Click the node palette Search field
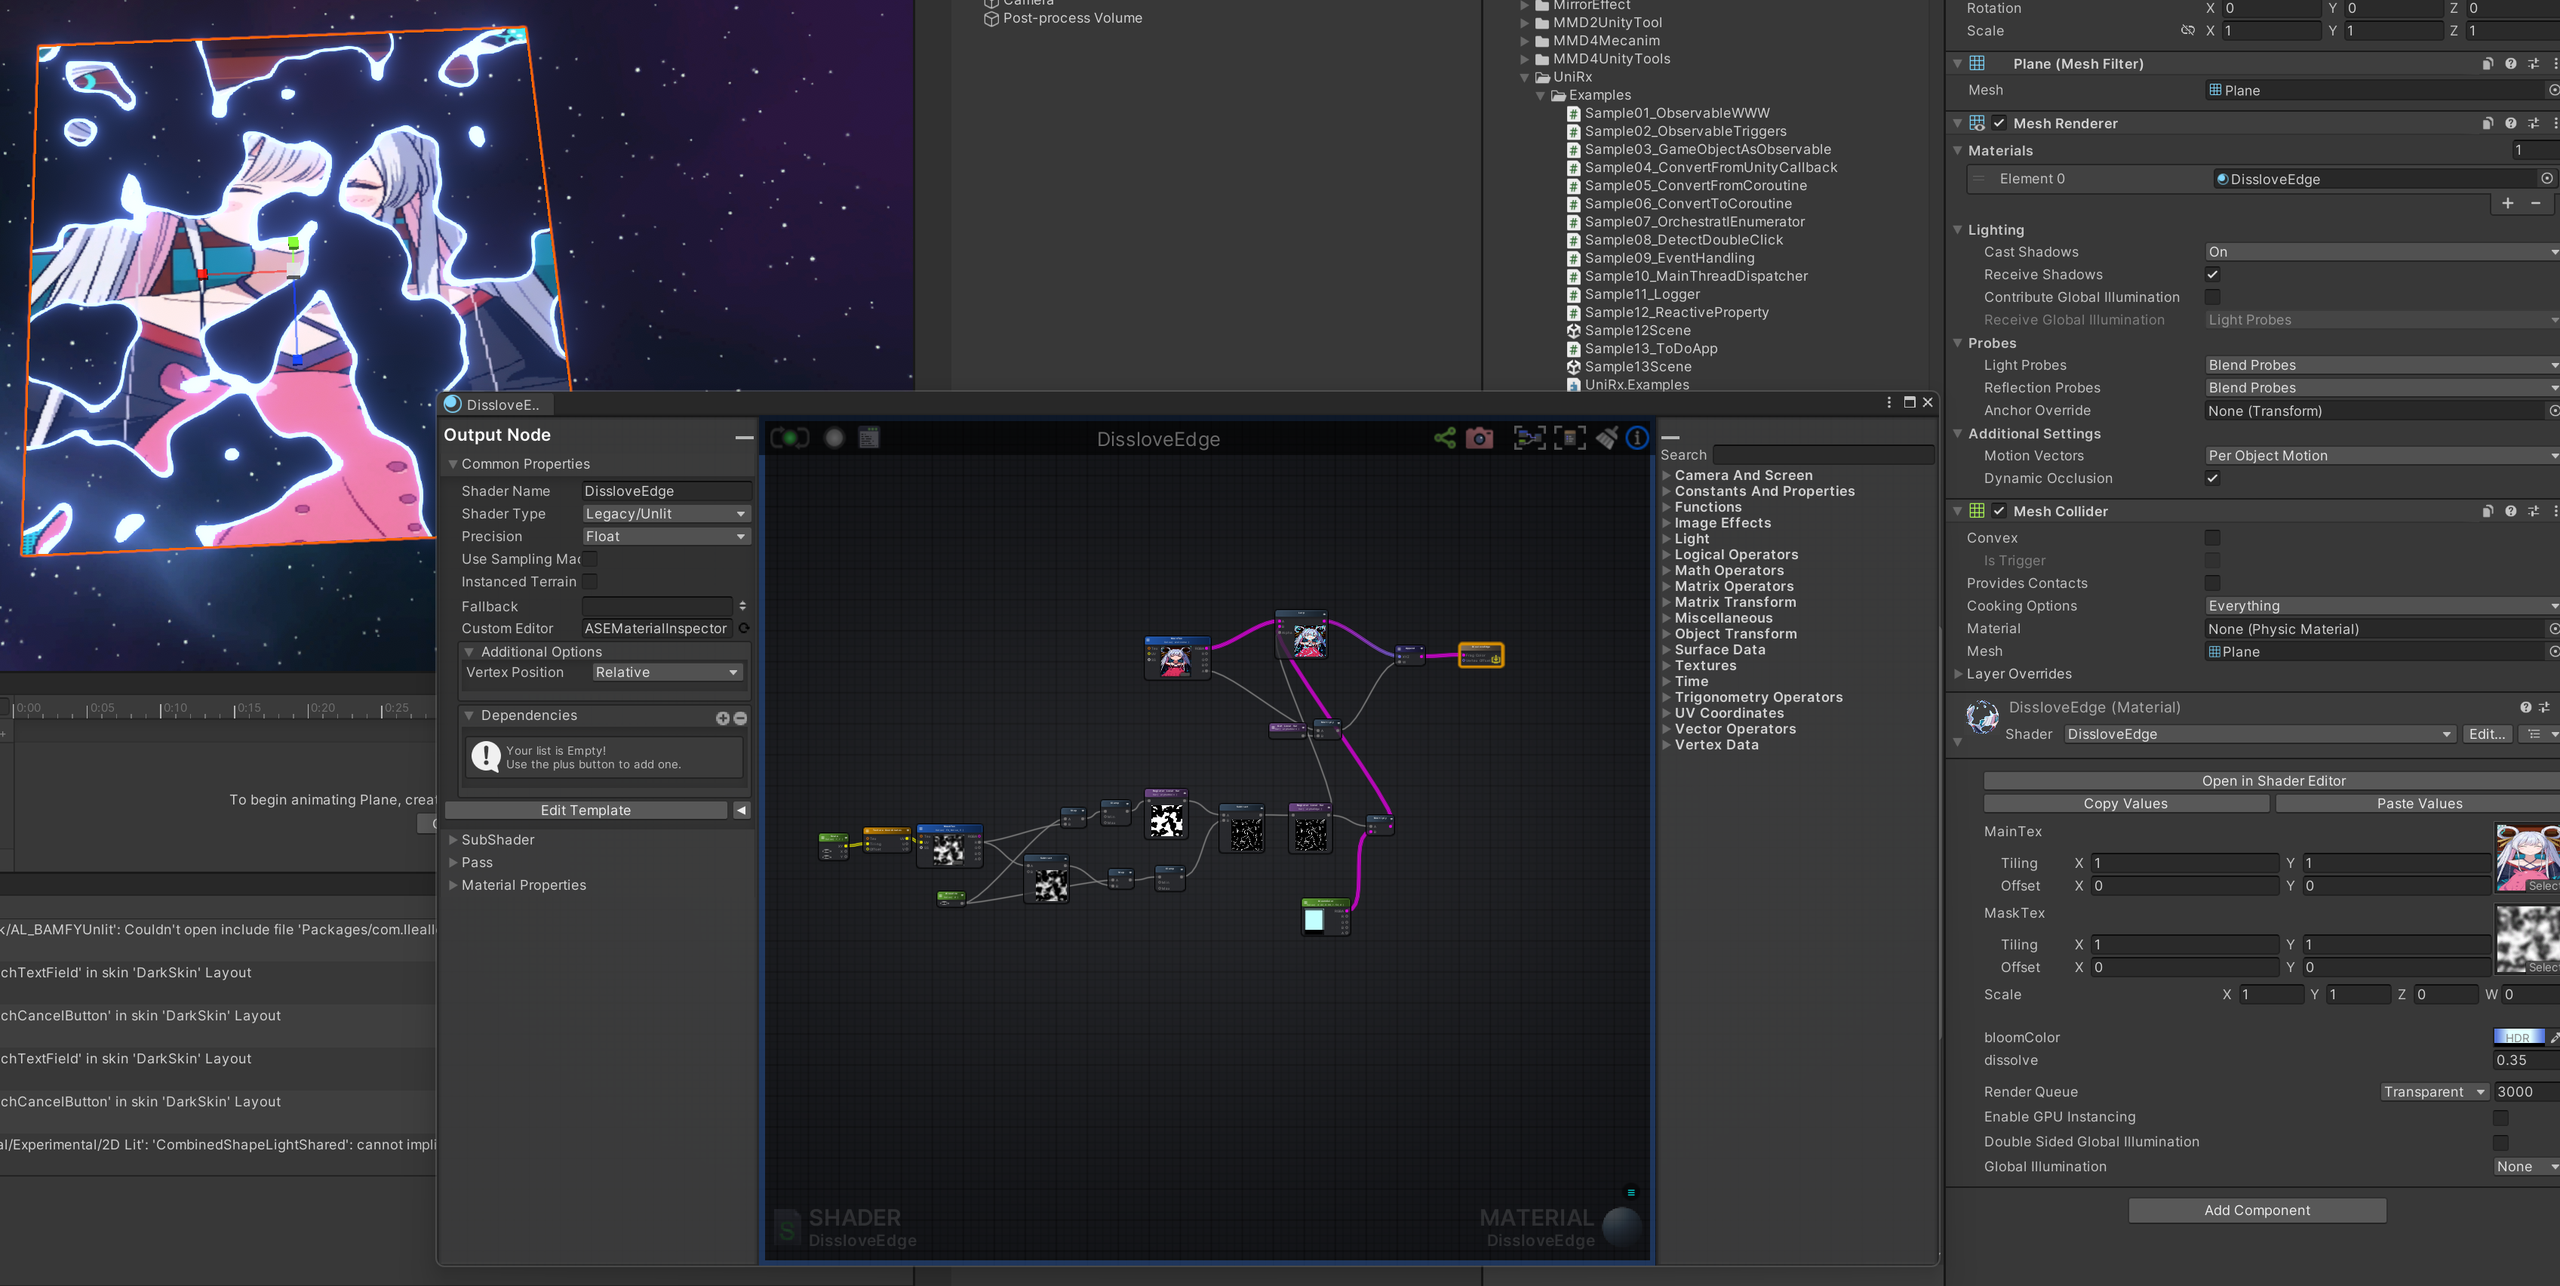Screen dimensions: 2560x1286 1824,455
